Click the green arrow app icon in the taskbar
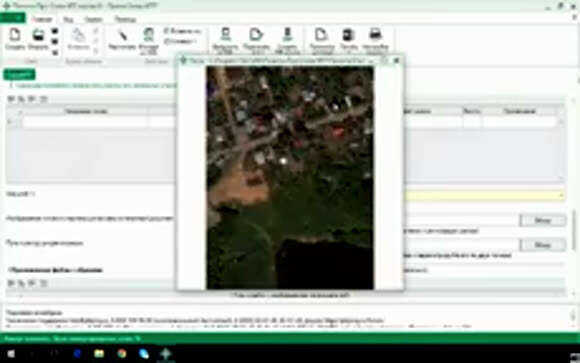This screenshot has width=580, height=363. point(166,354)
